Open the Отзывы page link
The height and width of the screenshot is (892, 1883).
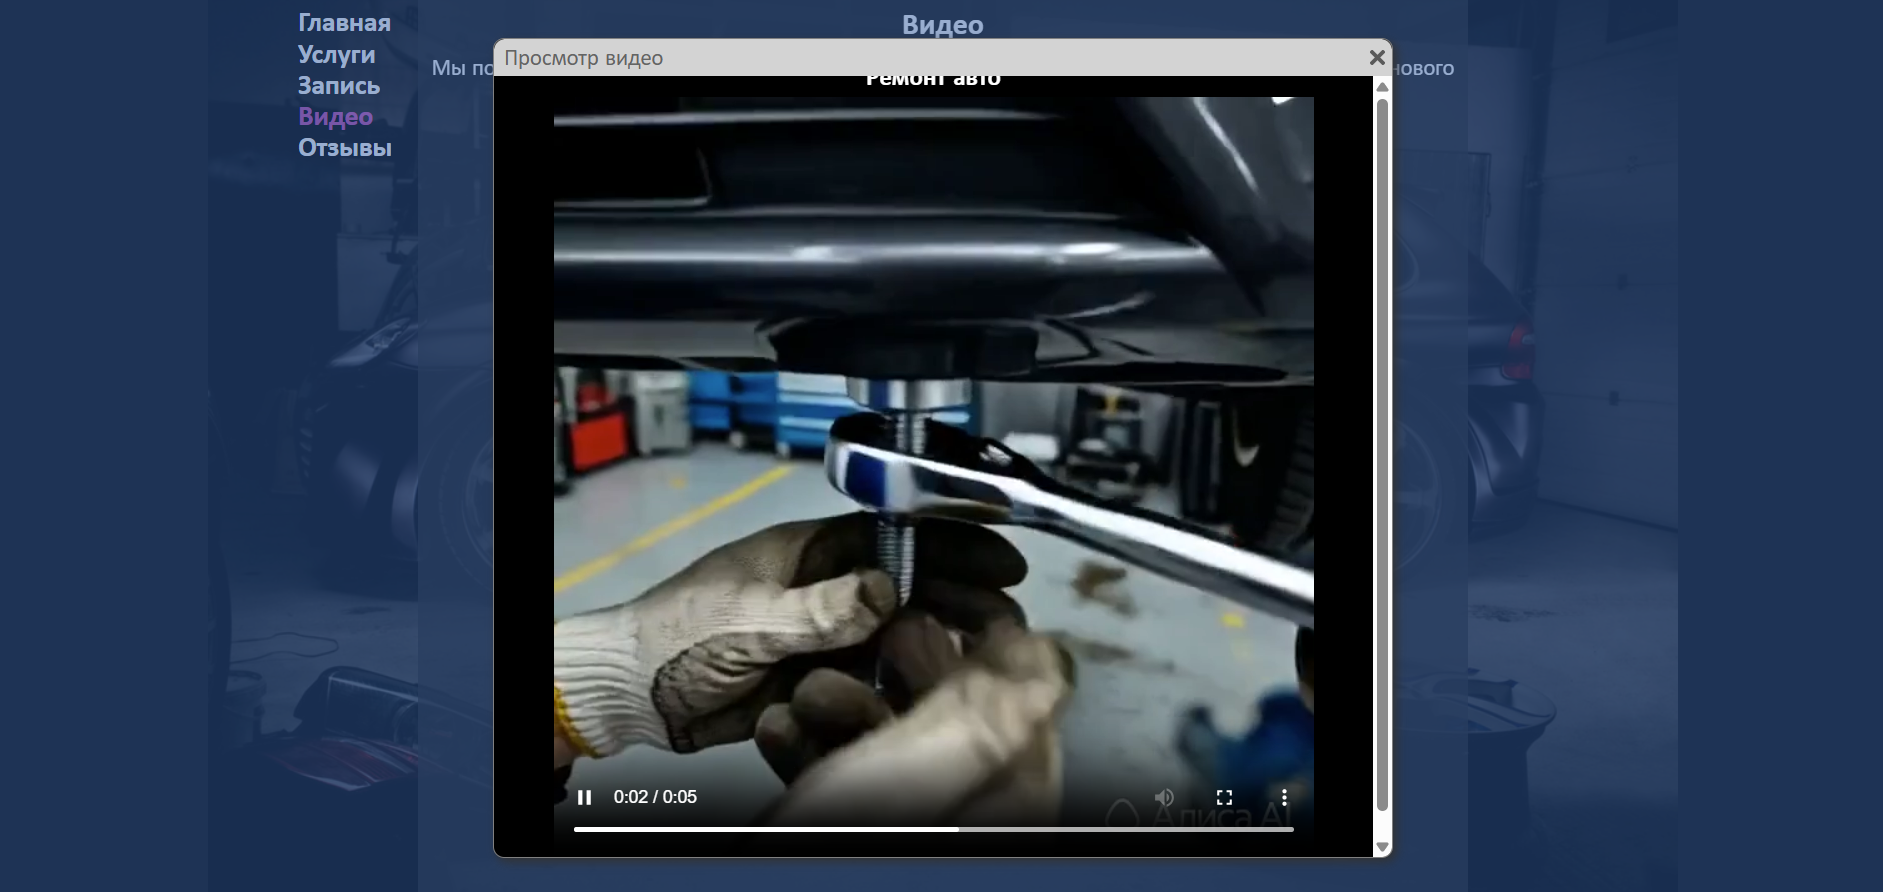click(x=345, y=148)
